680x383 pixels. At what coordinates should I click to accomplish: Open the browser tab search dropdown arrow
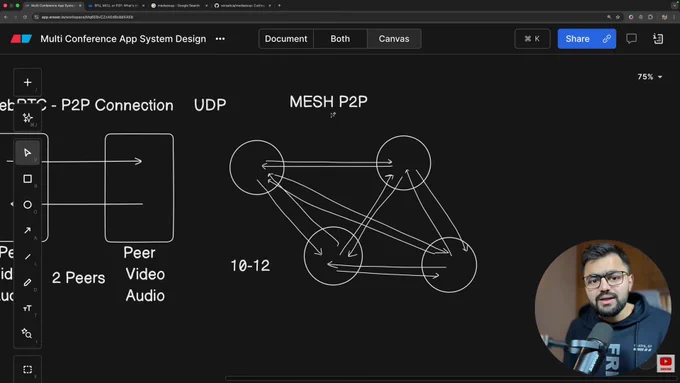(675, 5)
